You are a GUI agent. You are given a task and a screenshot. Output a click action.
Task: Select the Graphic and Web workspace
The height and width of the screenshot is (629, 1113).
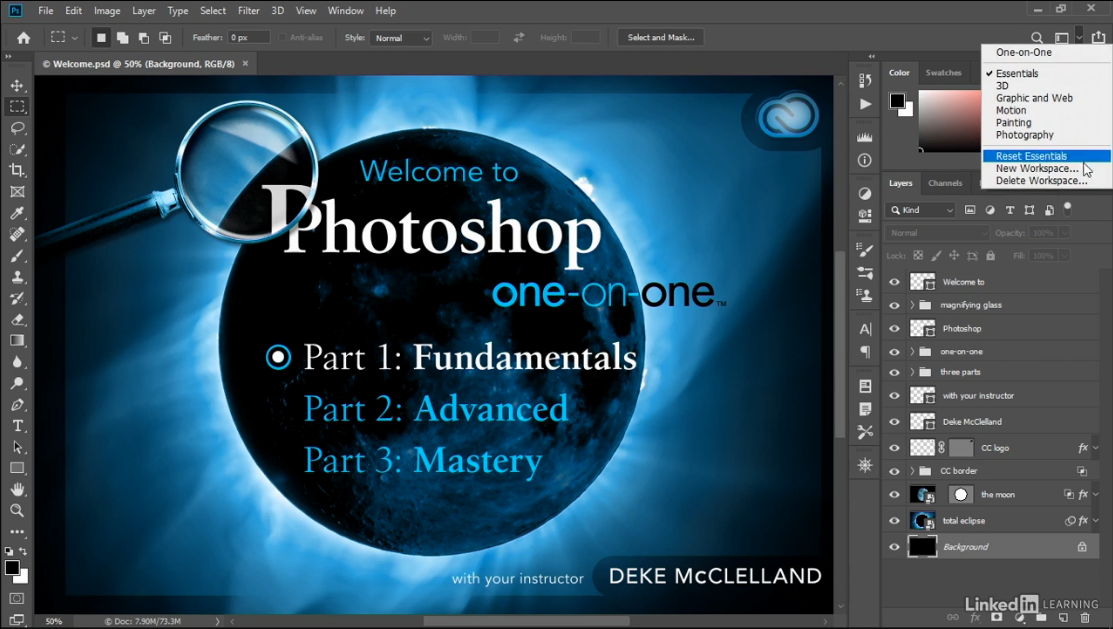point(1034,98)
